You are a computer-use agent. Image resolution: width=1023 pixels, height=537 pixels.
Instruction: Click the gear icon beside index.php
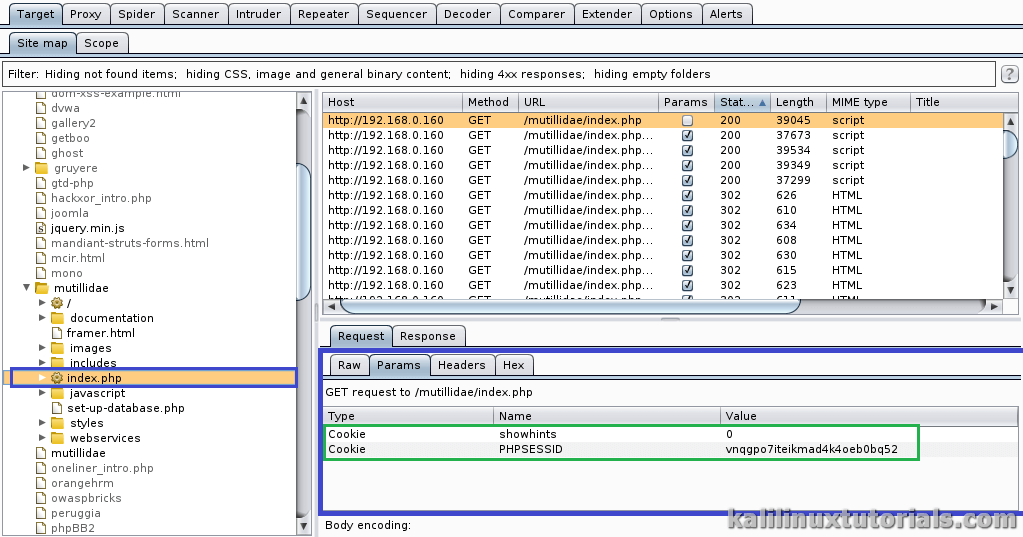pyautogui.click(x=57, y=378)
